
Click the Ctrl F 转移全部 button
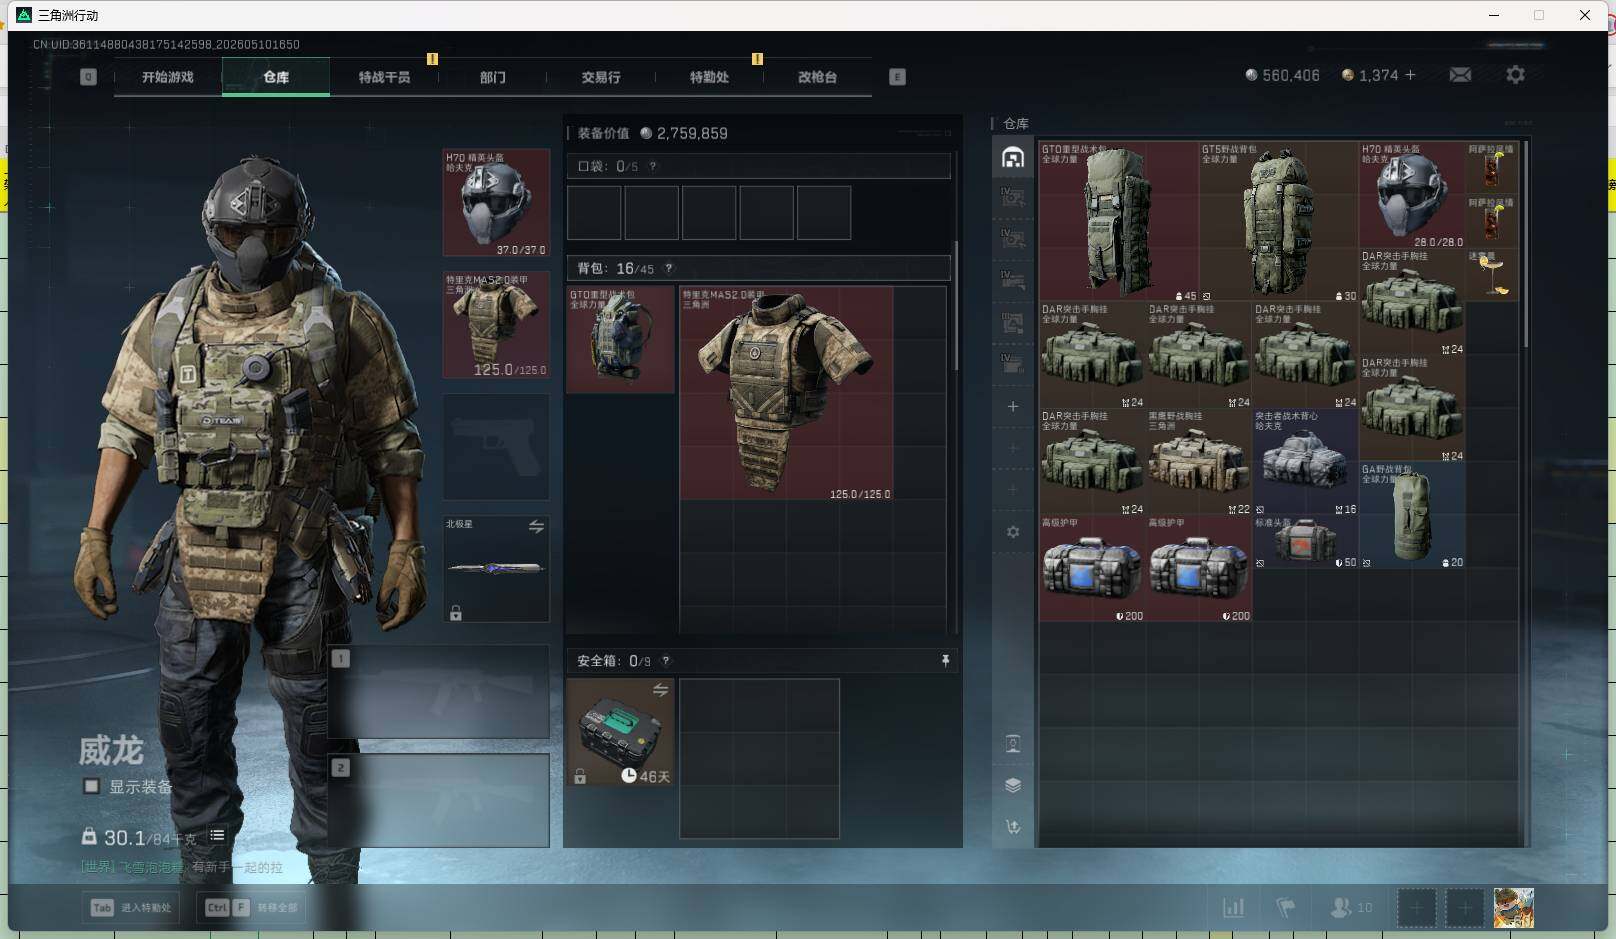click(x=251, y=907)
